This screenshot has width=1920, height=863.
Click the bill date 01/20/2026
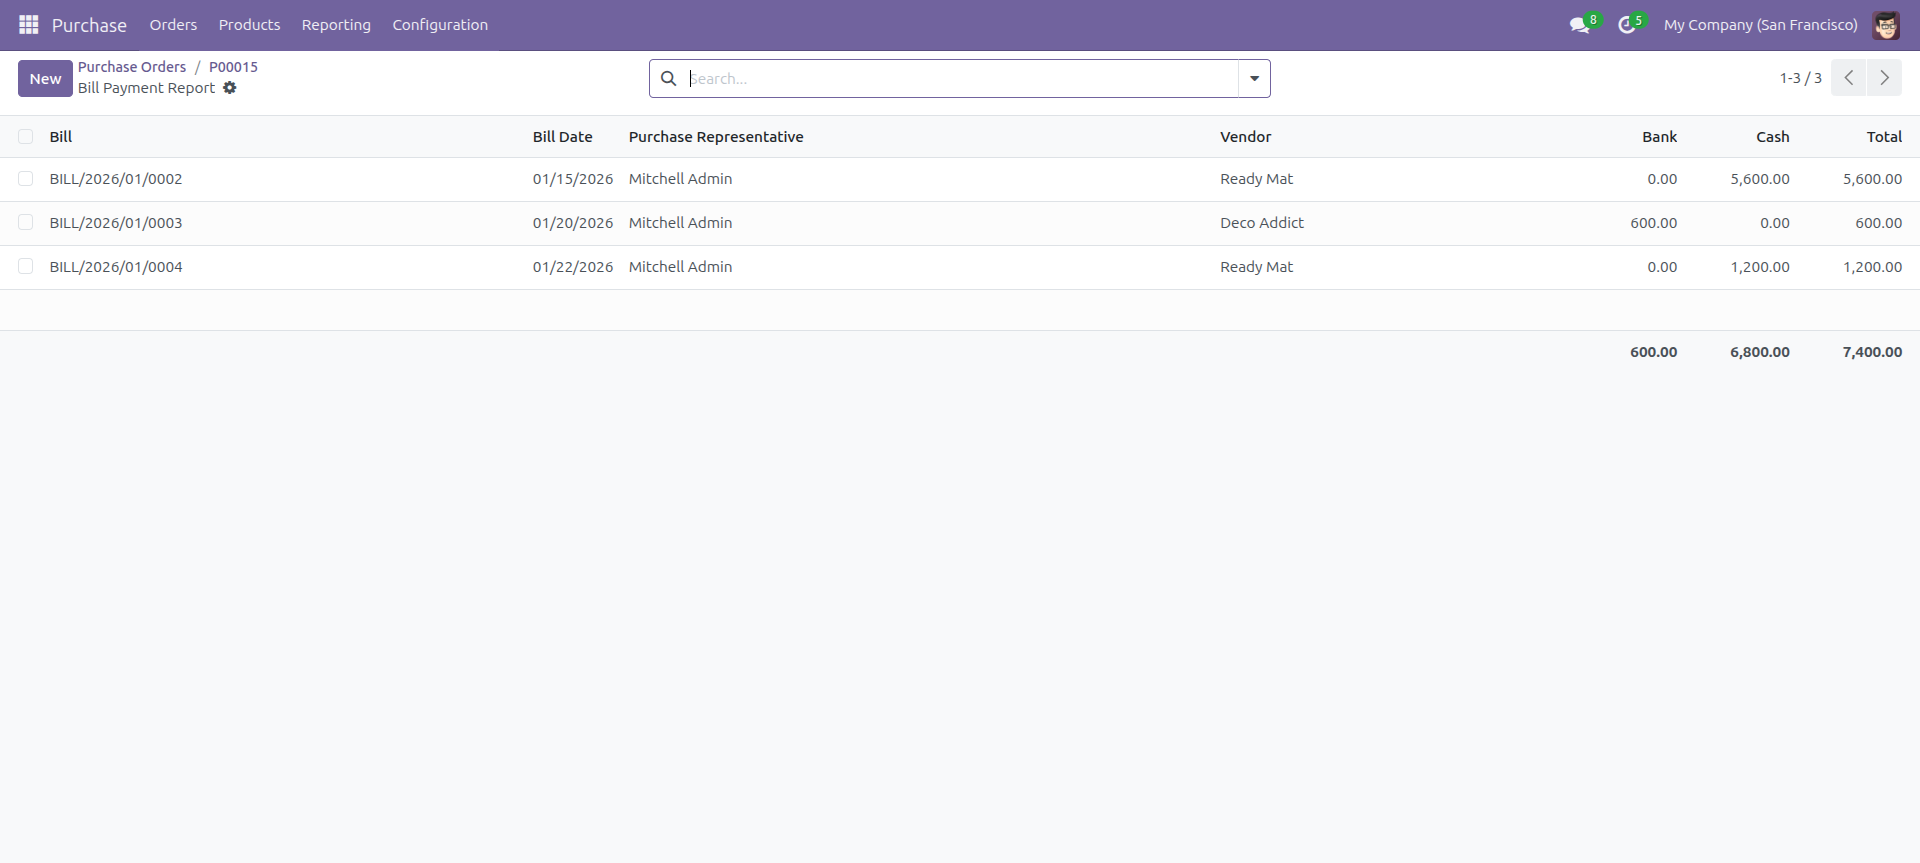click(x=573, y=223)
